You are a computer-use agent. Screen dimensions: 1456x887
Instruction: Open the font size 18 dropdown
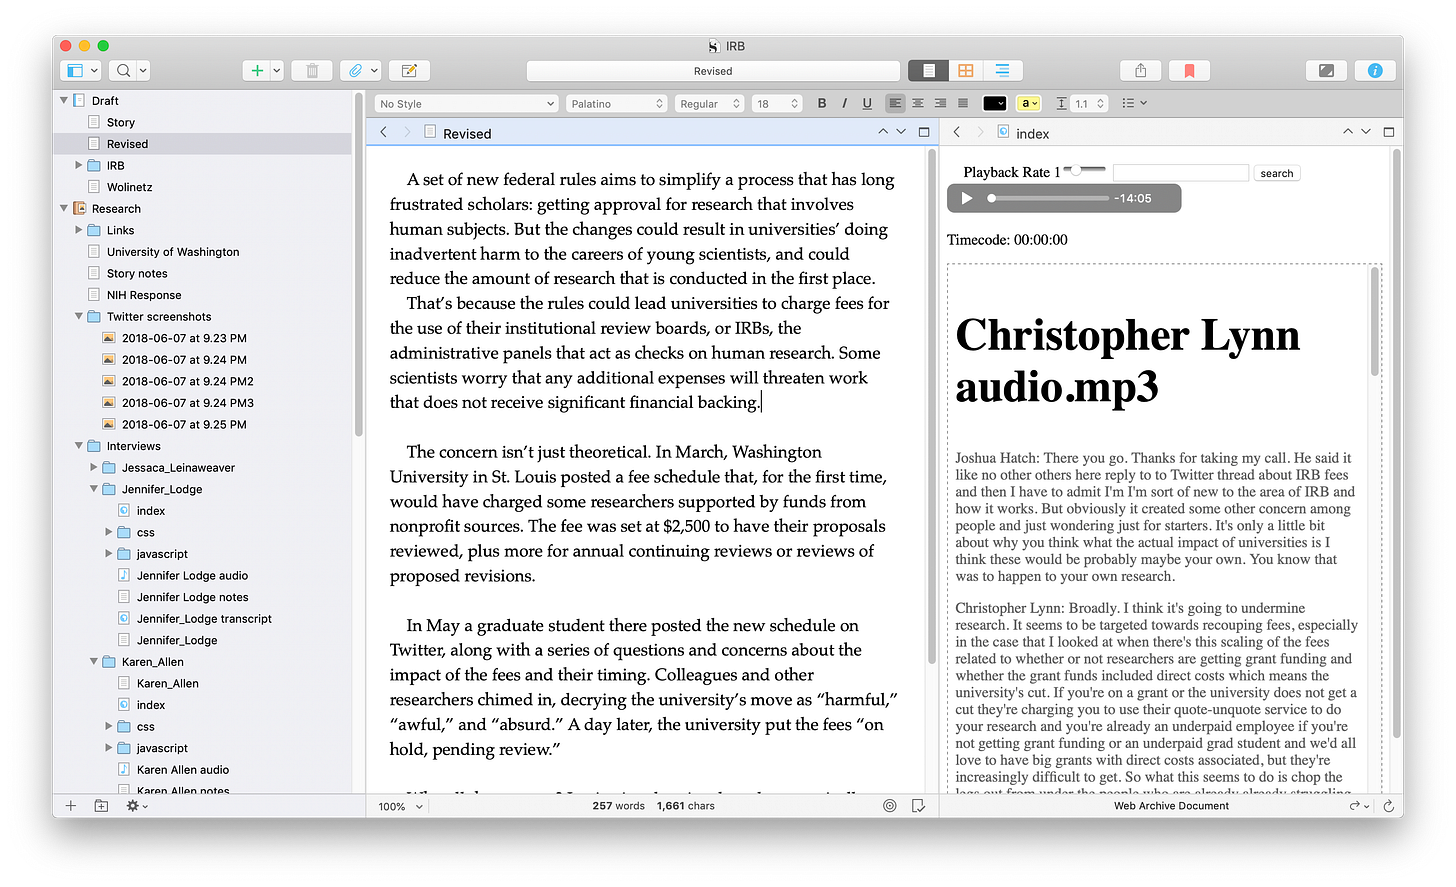pyautogui.click(x=777, y=103)
